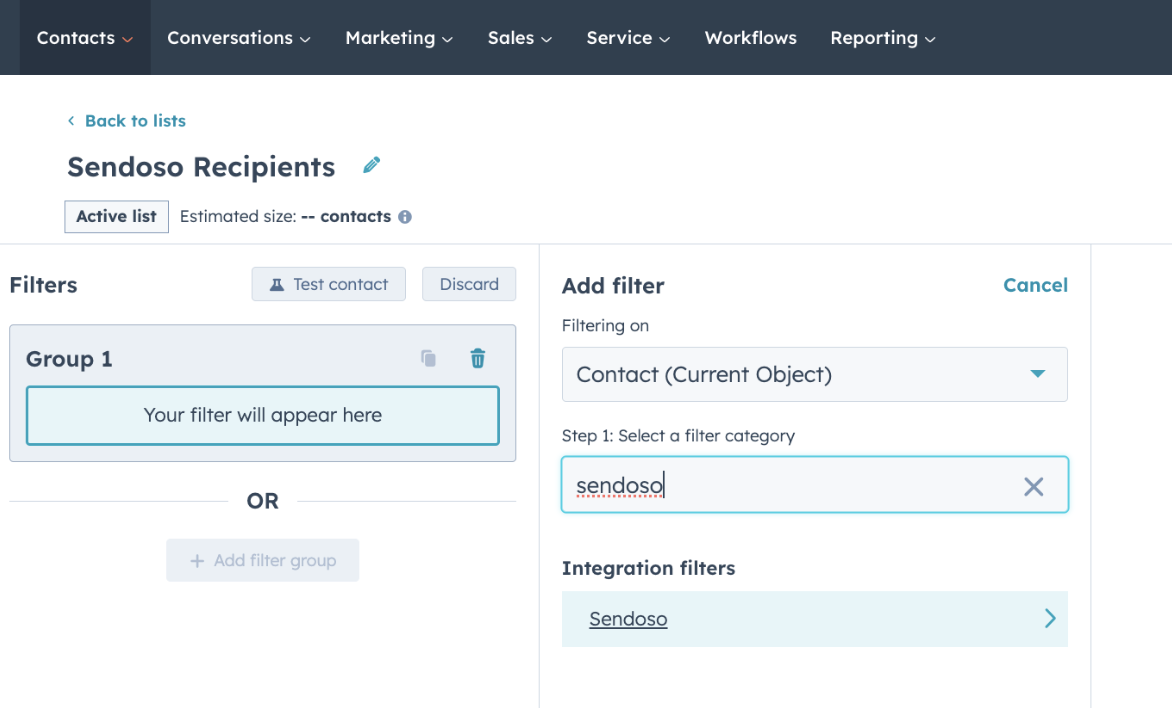
Task: Open the Reporting menu
Action: [x=882, y=38]
